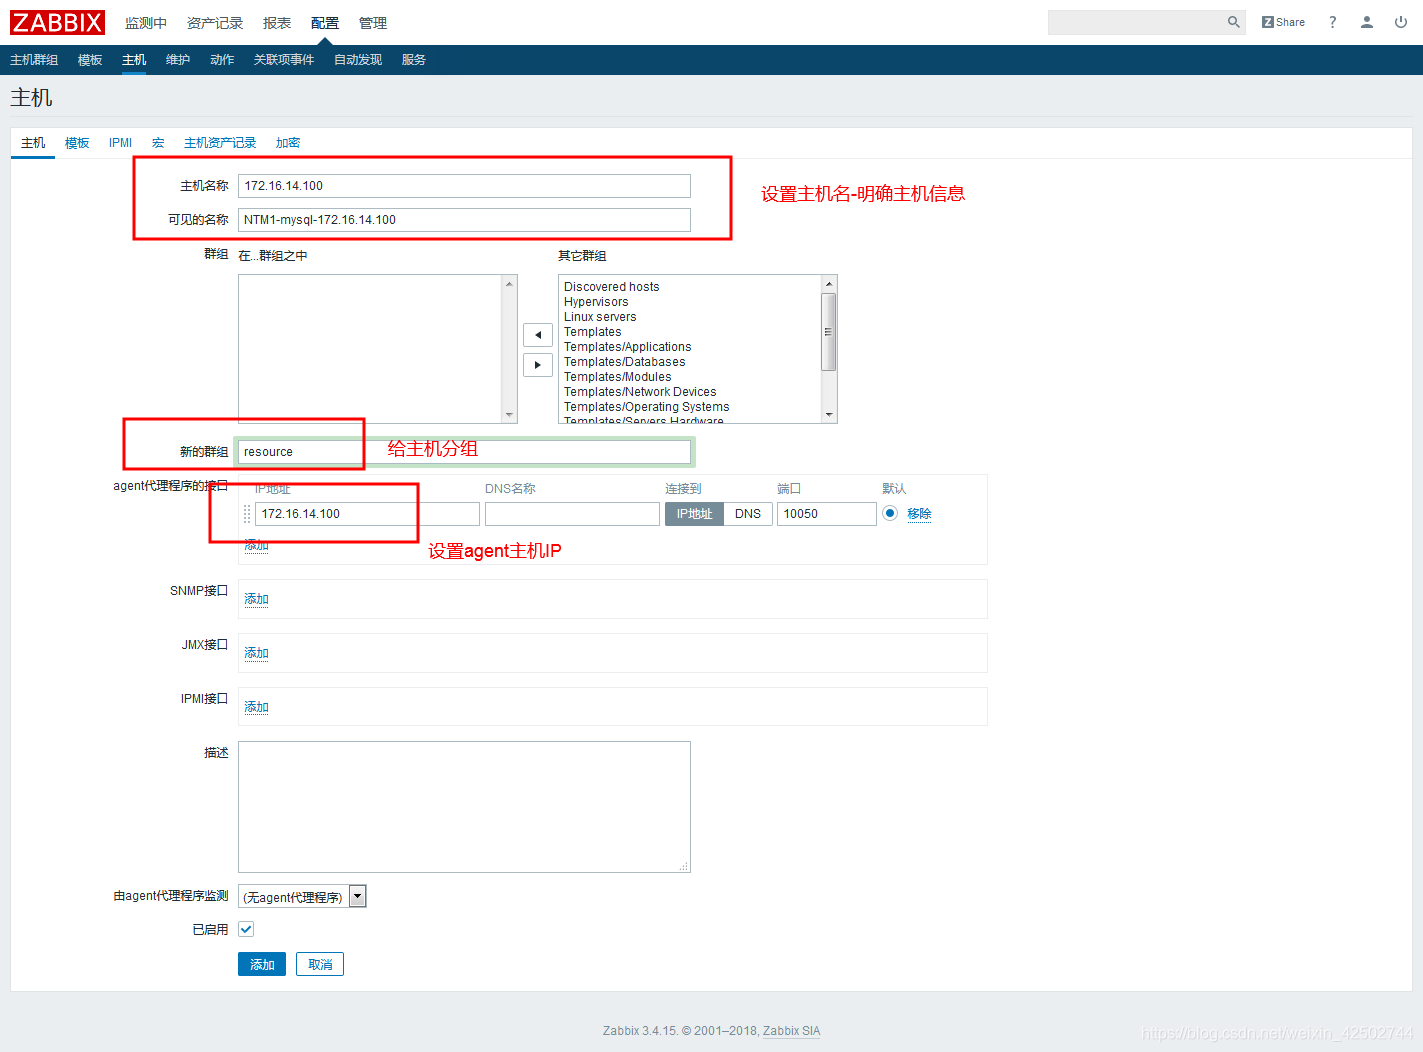Image resolution: width=1423 pixels, height=1052 pixels.
Task: Select DNS connection mode
Action: 748,514
